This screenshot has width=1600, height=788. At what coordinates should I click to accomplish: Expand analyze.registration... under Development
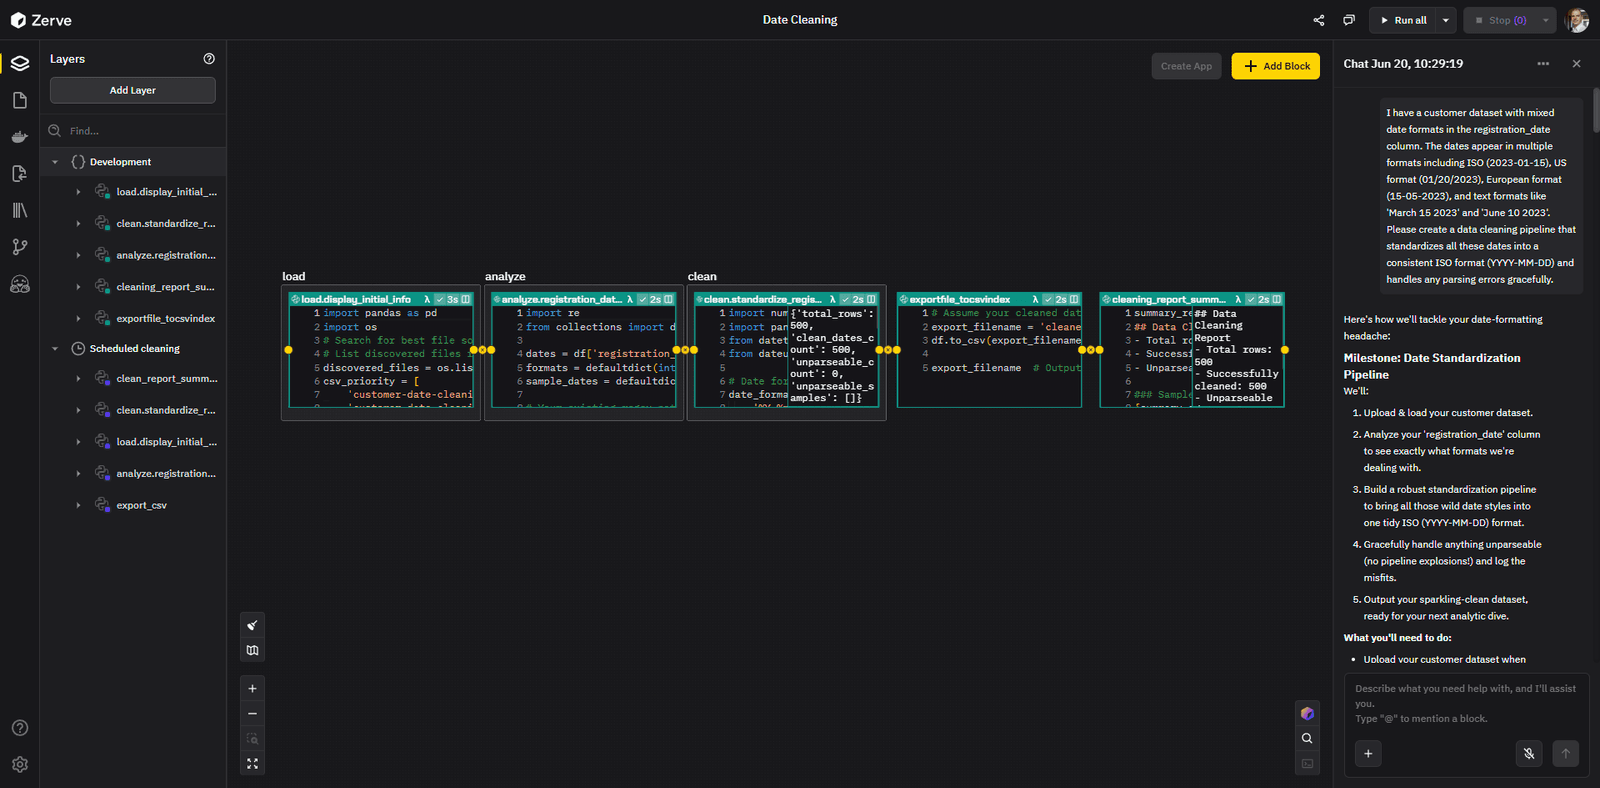pyautogui.click(x=78, y=255)
